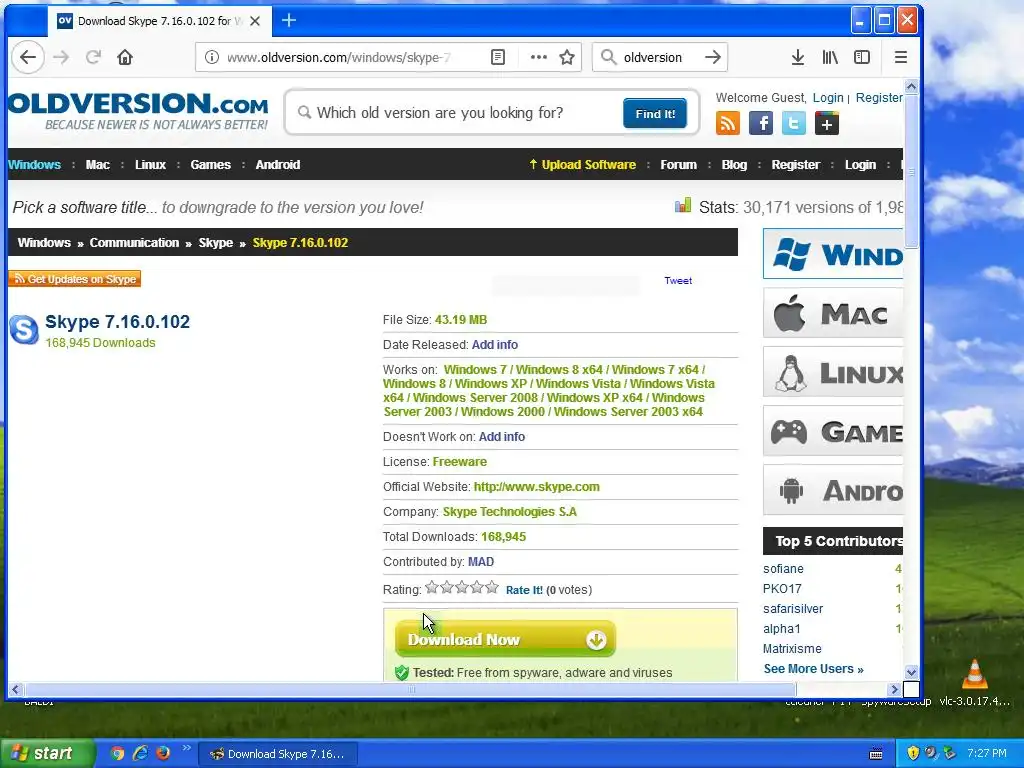Go back to the previous page
Screen dimensions: 1024x768
[x=28, y=57]
